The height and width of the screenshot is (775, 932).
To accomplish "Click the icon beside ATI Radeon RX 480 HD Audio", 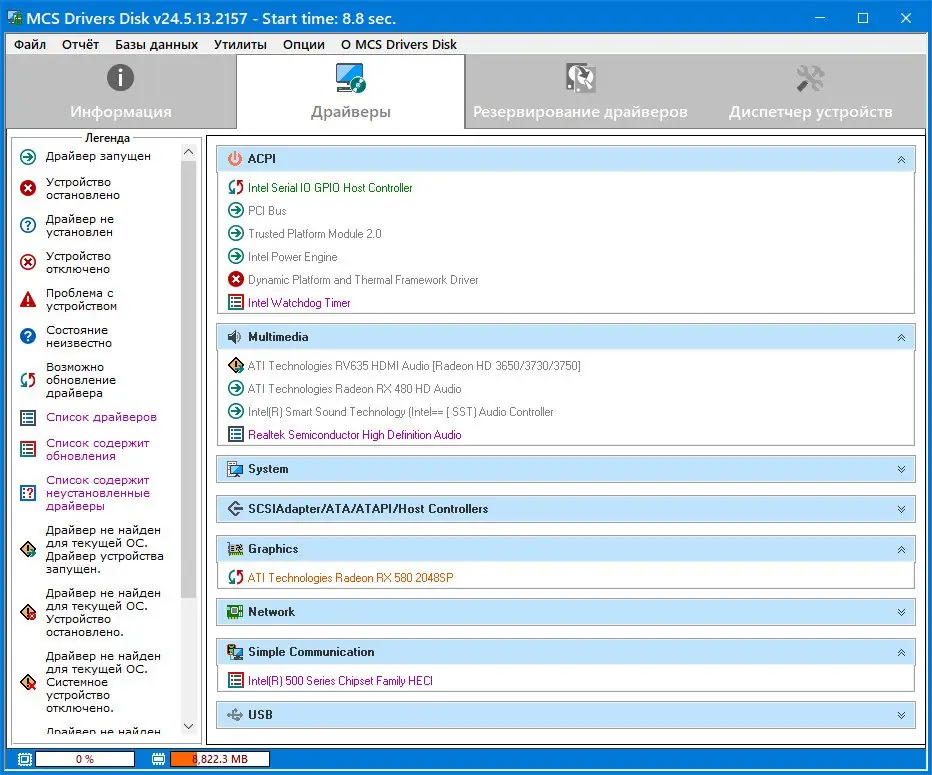I will click(236, 388).
